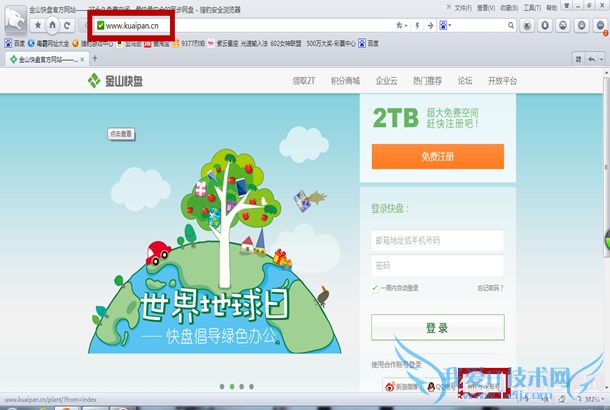Viewport: 610px width, 410px height.
Task: Click the green security shield in address bar
Action: click(x=100, y=26)
